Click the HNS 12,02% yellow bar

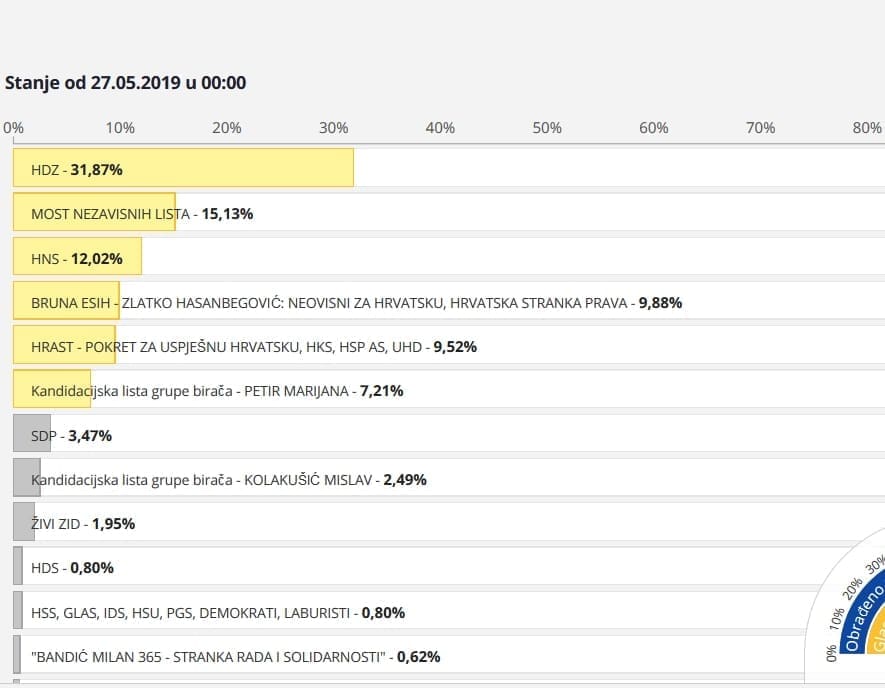pyautogui.click(x=77, y=257)
